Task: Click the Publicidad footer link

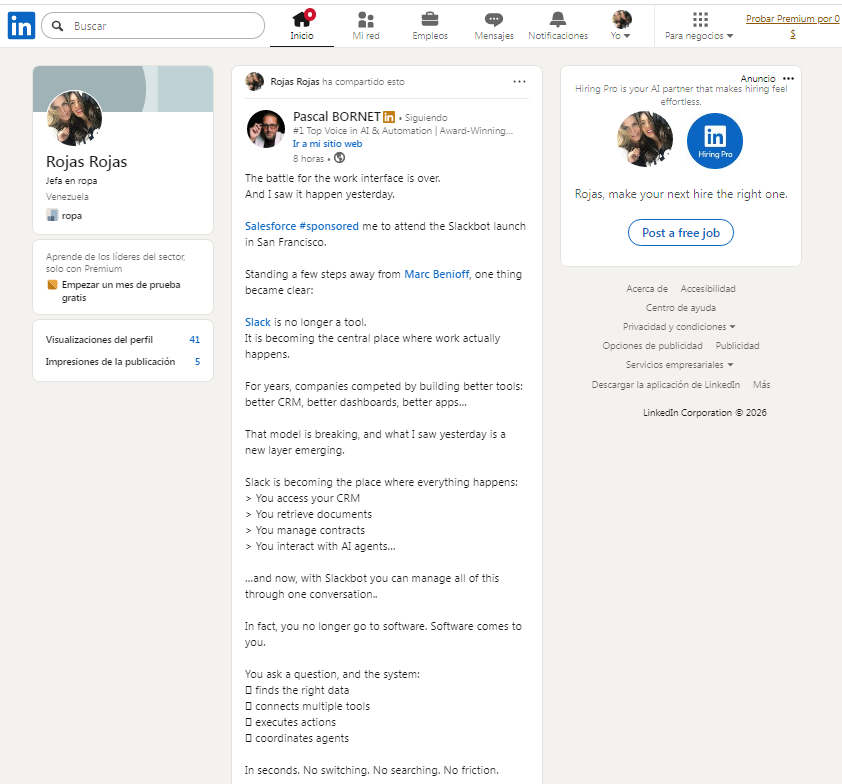Action: pyautogui.click(x=737, y=346)
